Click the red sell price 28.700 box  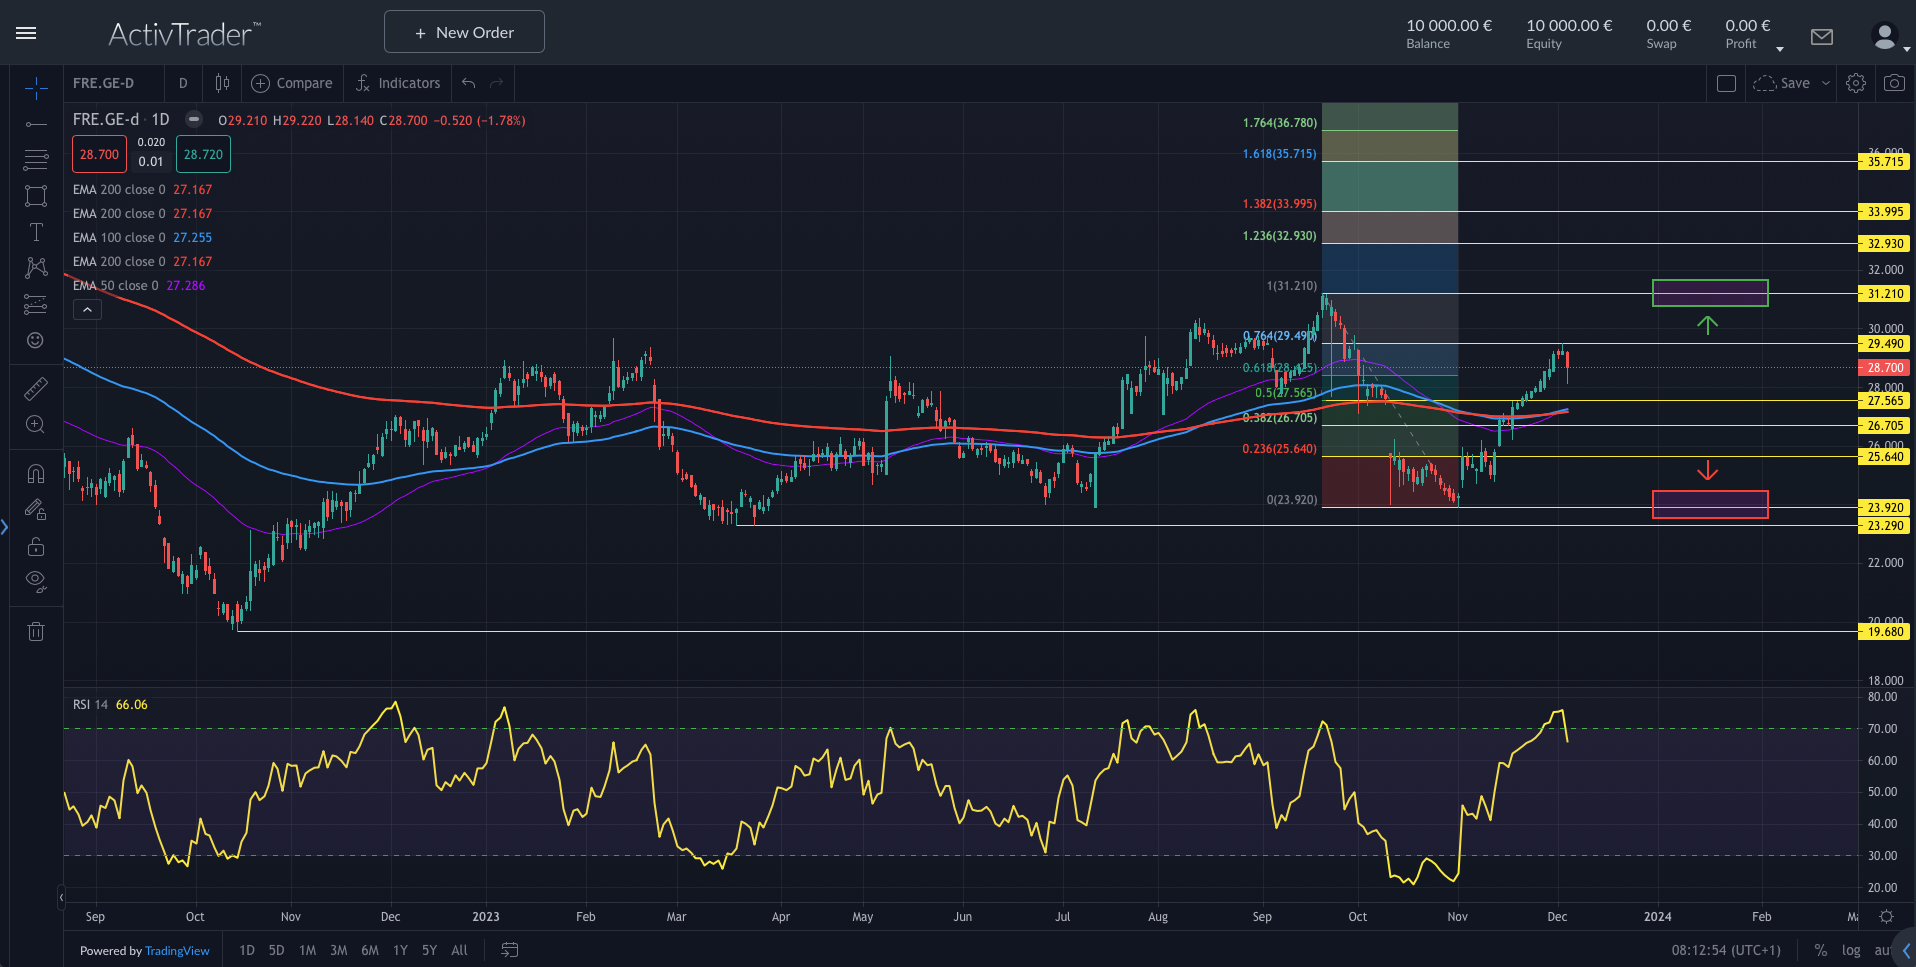[99, 154]
